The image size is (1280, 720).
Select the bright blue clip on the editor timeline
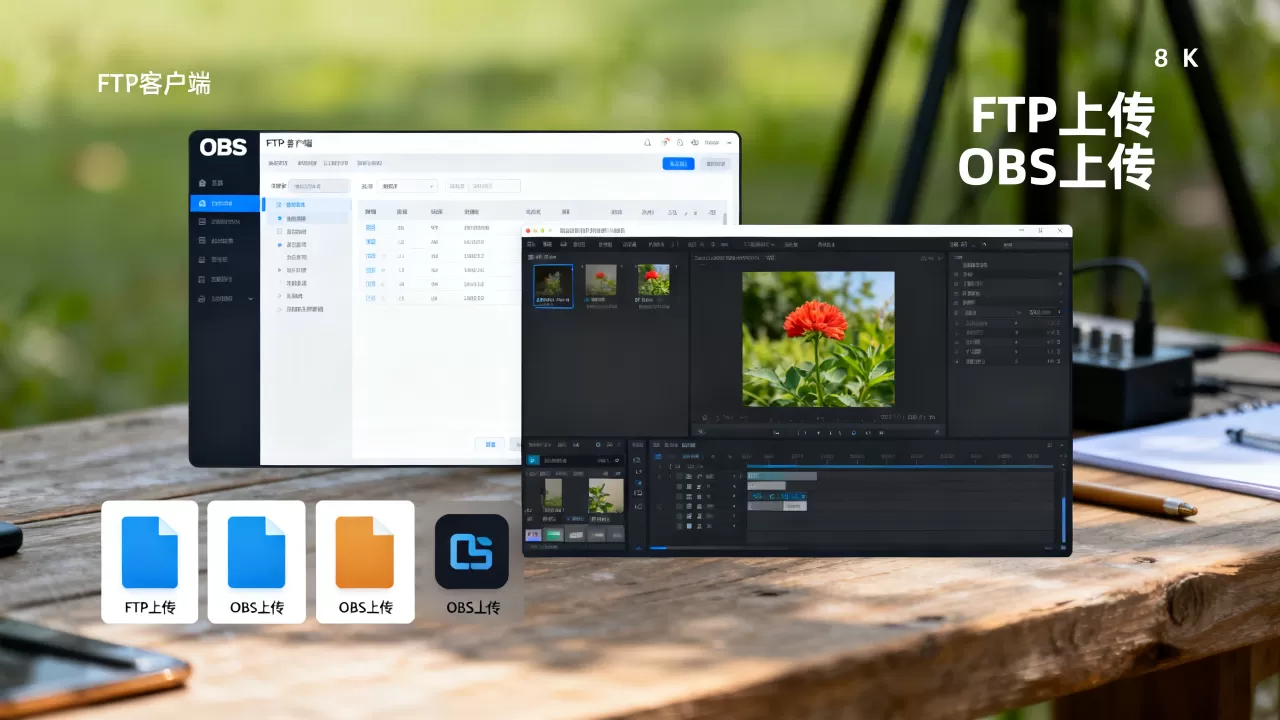(x=778, y=496)
